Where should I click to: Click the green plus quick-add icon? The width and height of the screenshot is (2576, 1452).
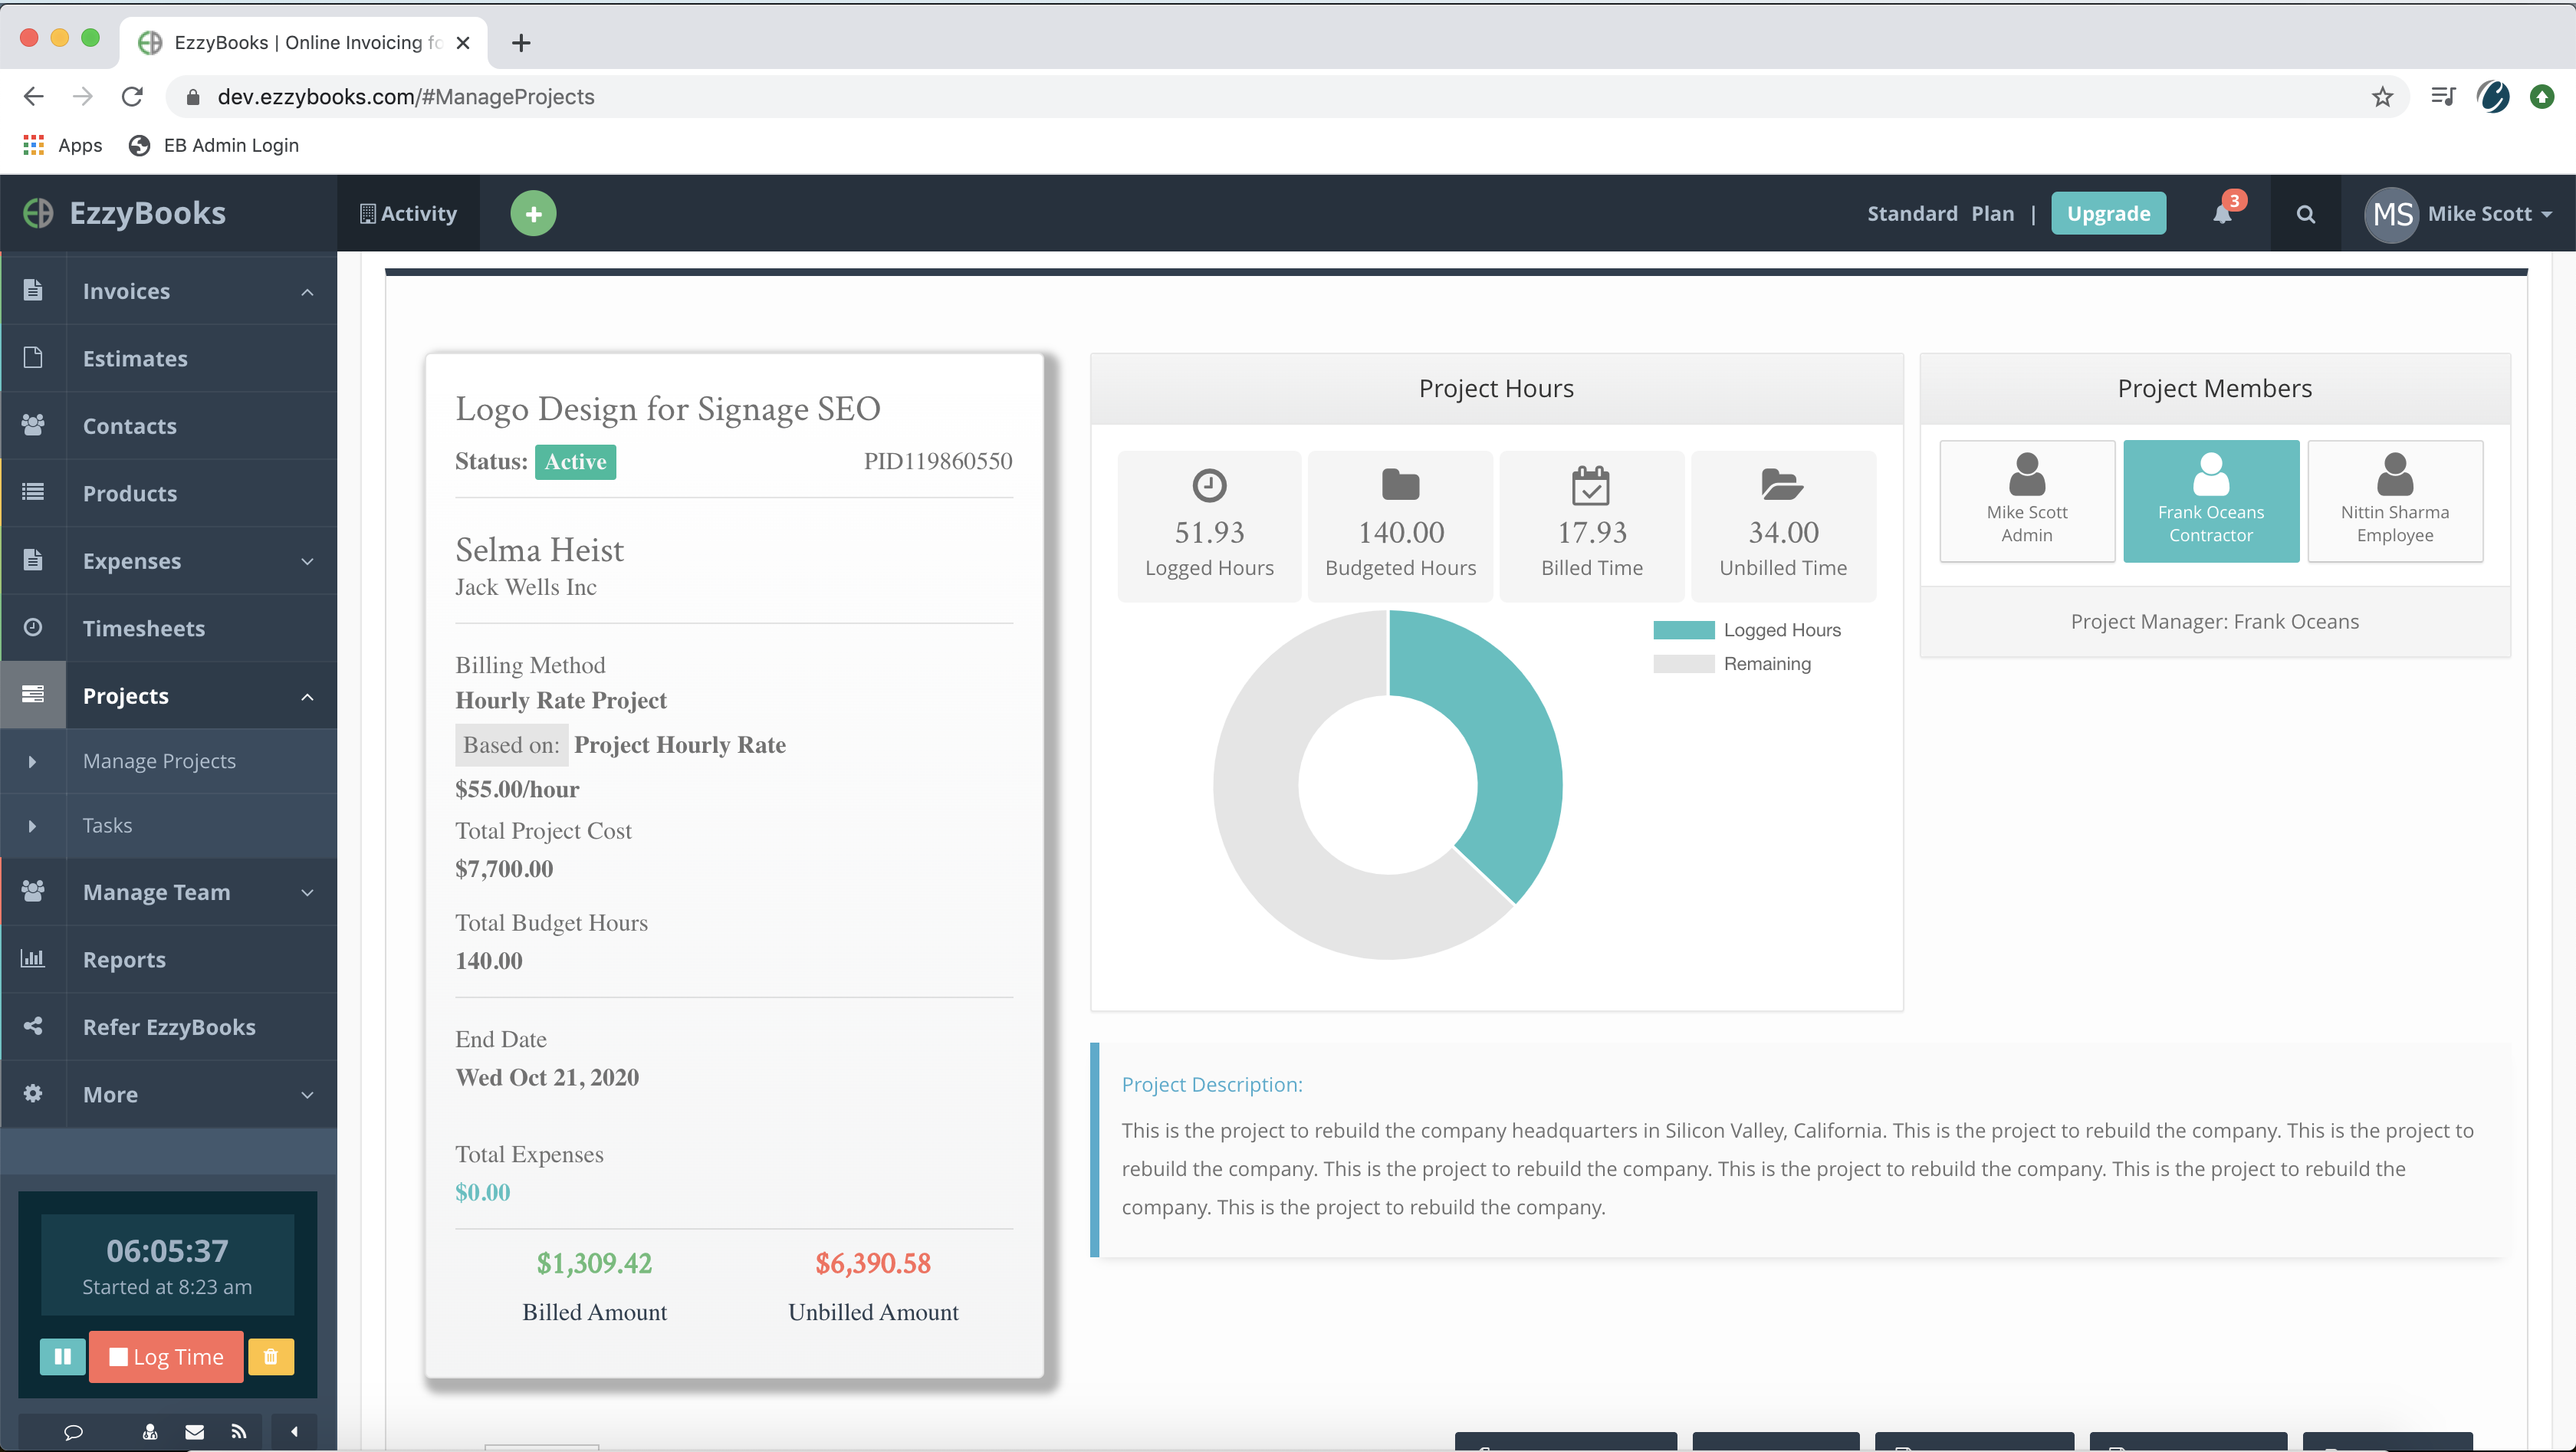(x=533, y=213)
